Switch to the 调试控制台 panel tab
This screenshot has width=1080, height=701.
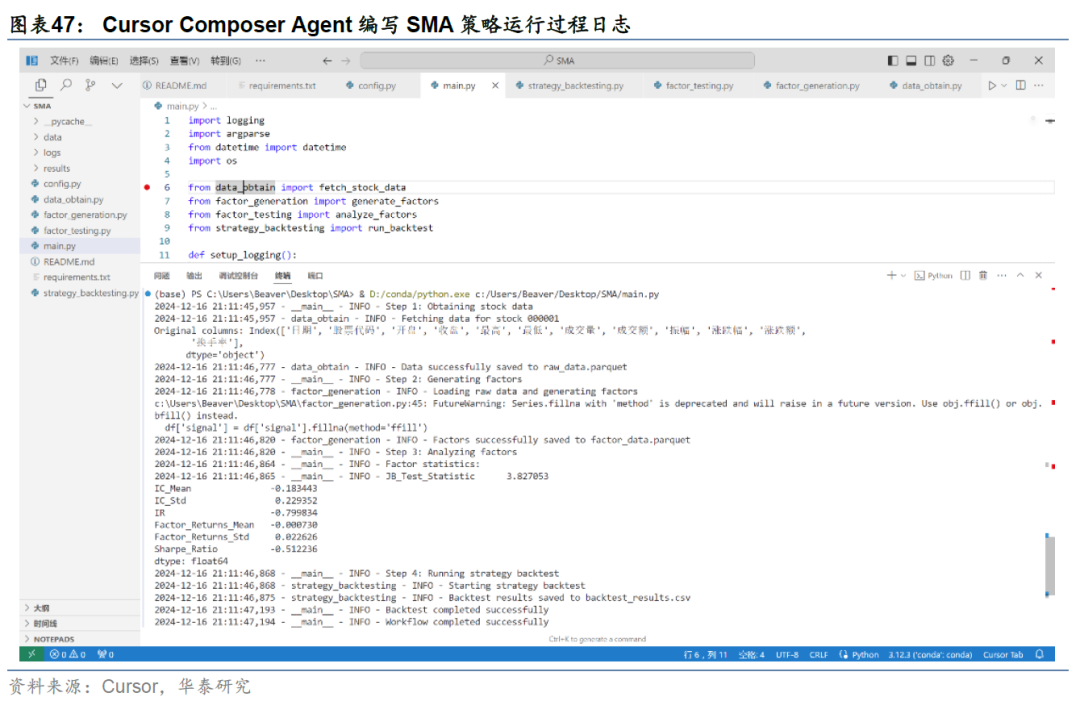point(238,275)
